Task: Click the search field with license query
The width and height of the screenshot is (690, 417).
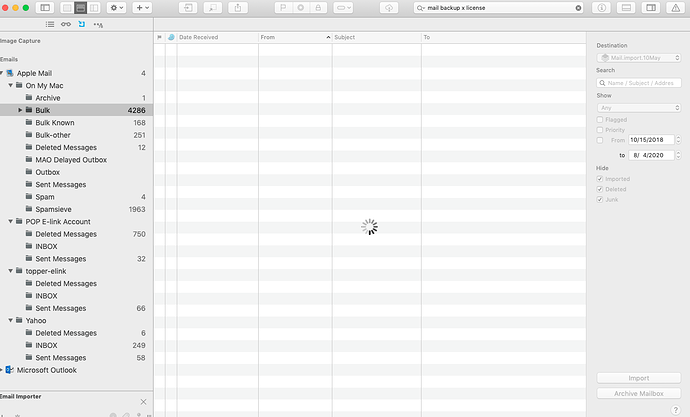Action: (x=499, y=8)
